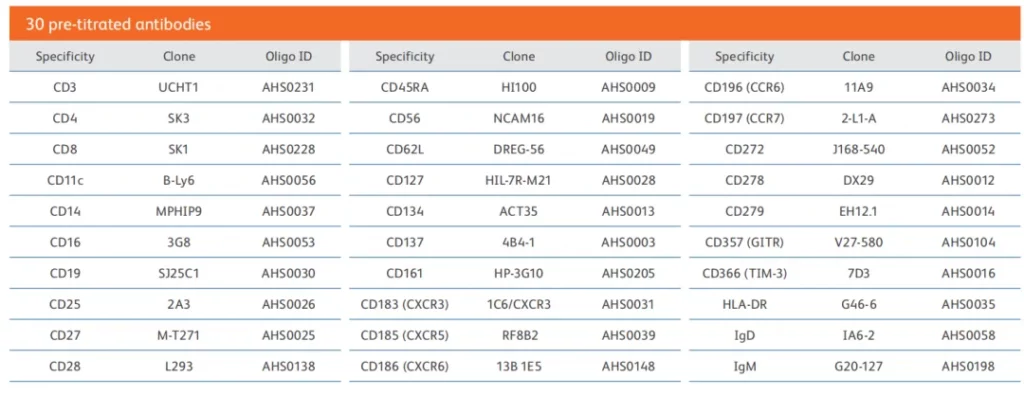This screenshot has width=1024, height=395.
Task: Click clone MPHIP9 in CD14 row
Action: pyautogui.click(x=179, y=212)
